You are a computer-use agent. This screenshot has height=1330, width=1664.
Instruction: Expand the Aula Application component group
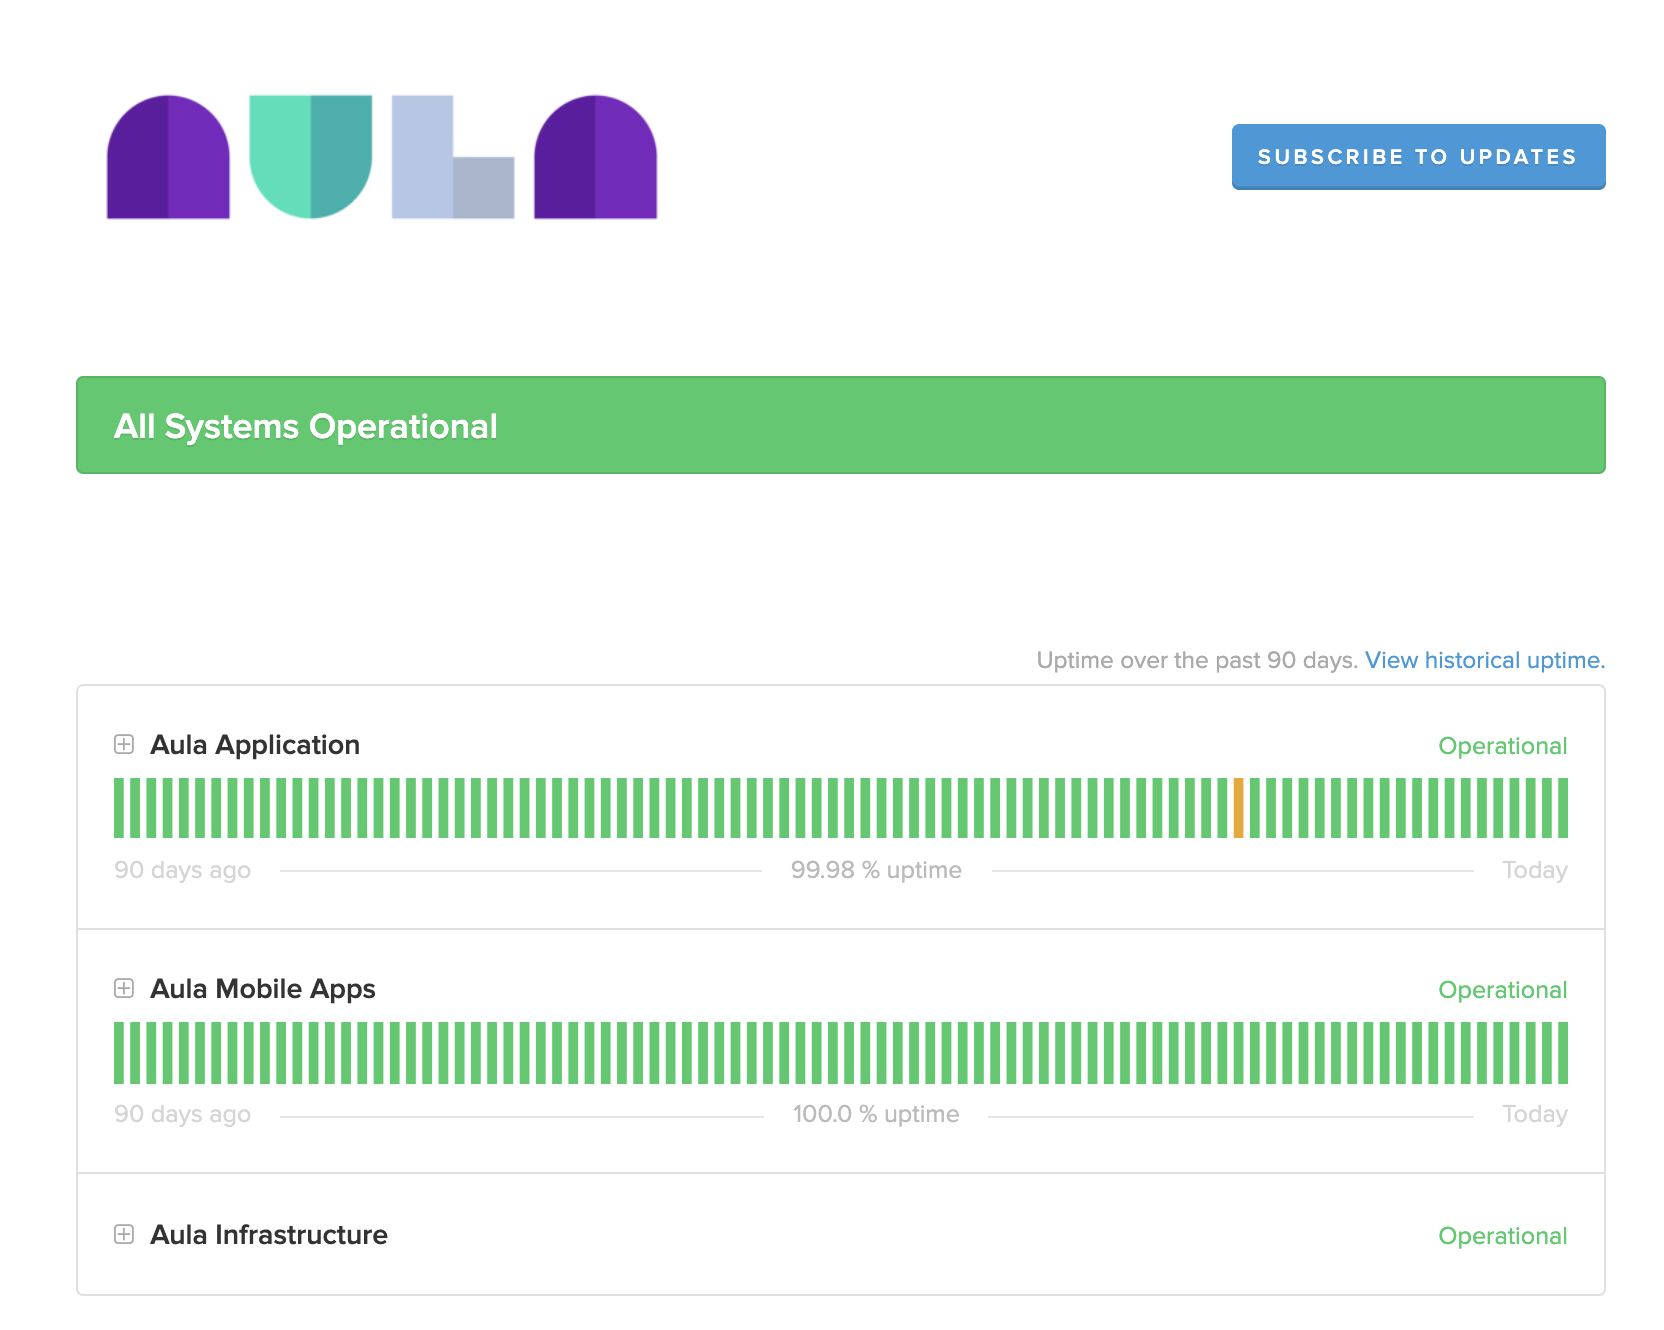pyautogui.click(x=124, y=744)
